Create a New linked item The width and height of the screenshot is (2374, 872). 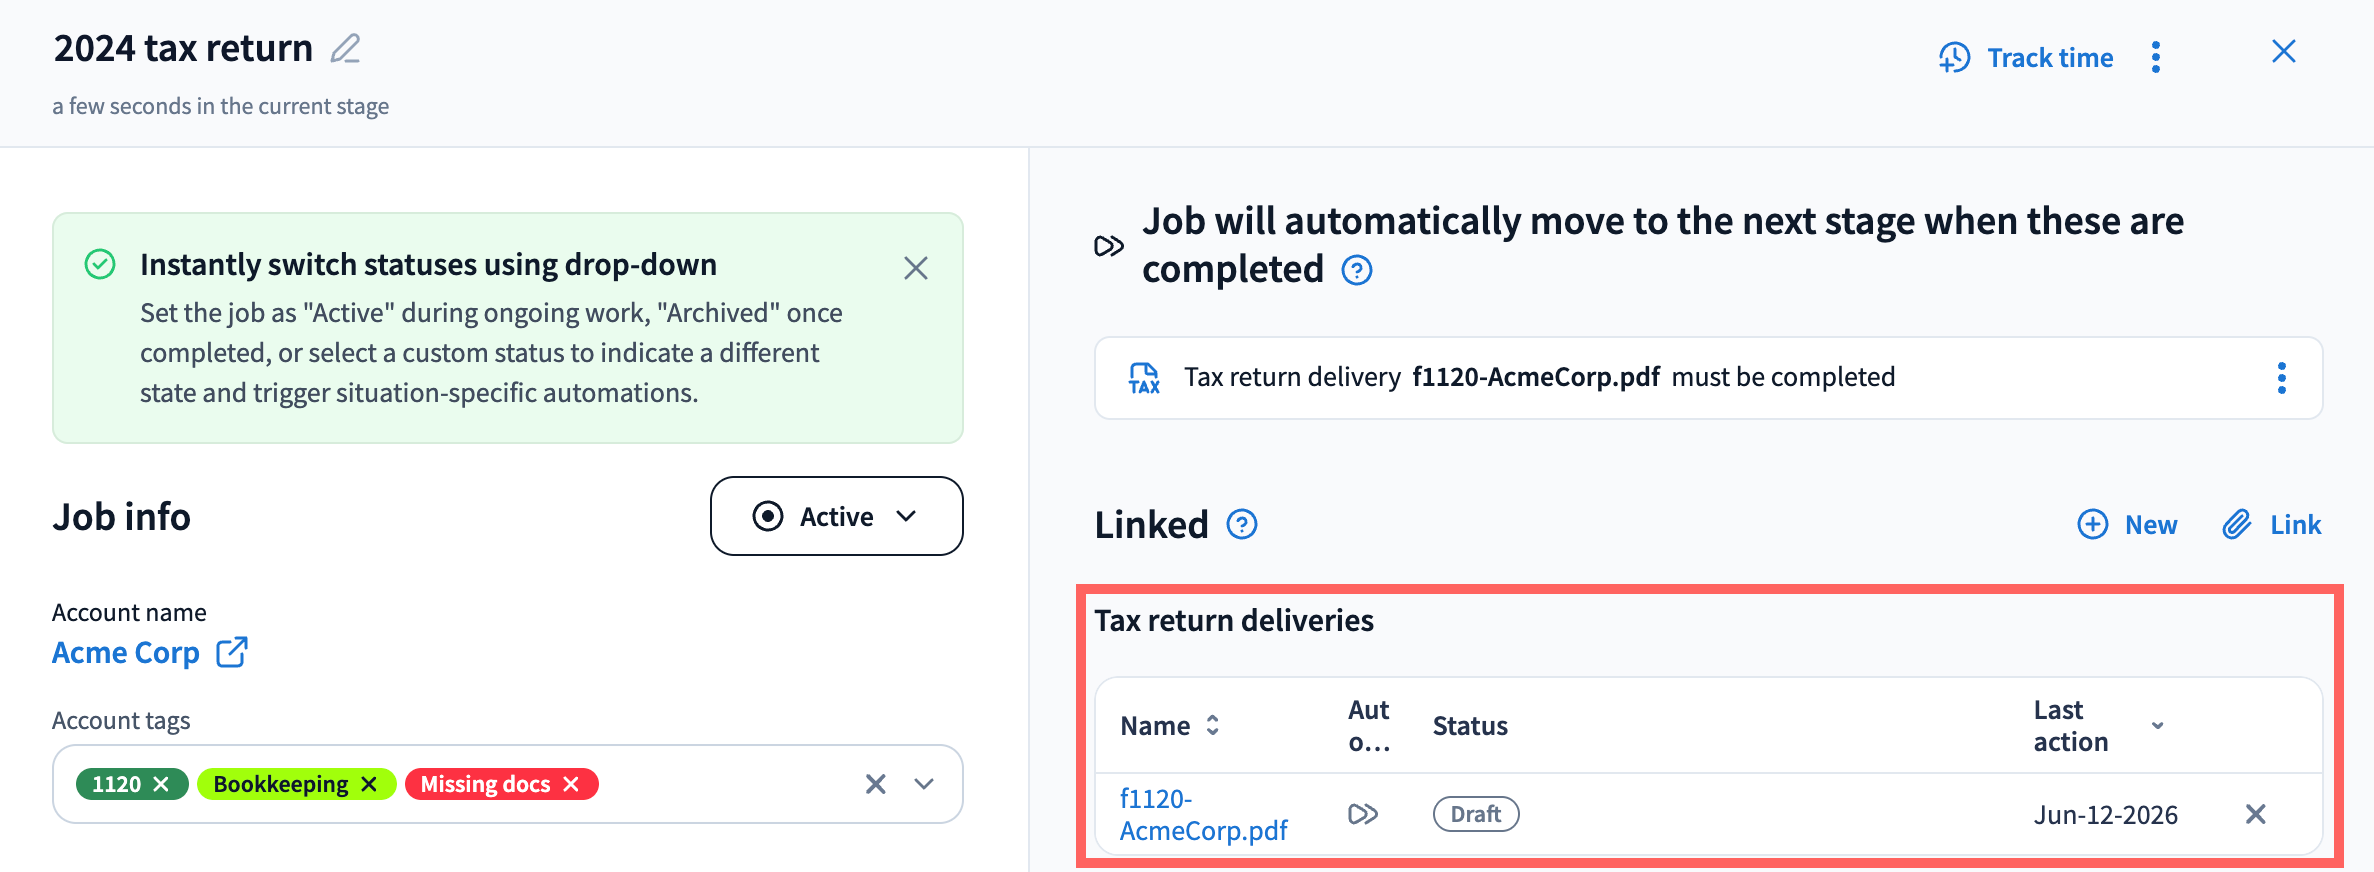(x=2127, y=524)
